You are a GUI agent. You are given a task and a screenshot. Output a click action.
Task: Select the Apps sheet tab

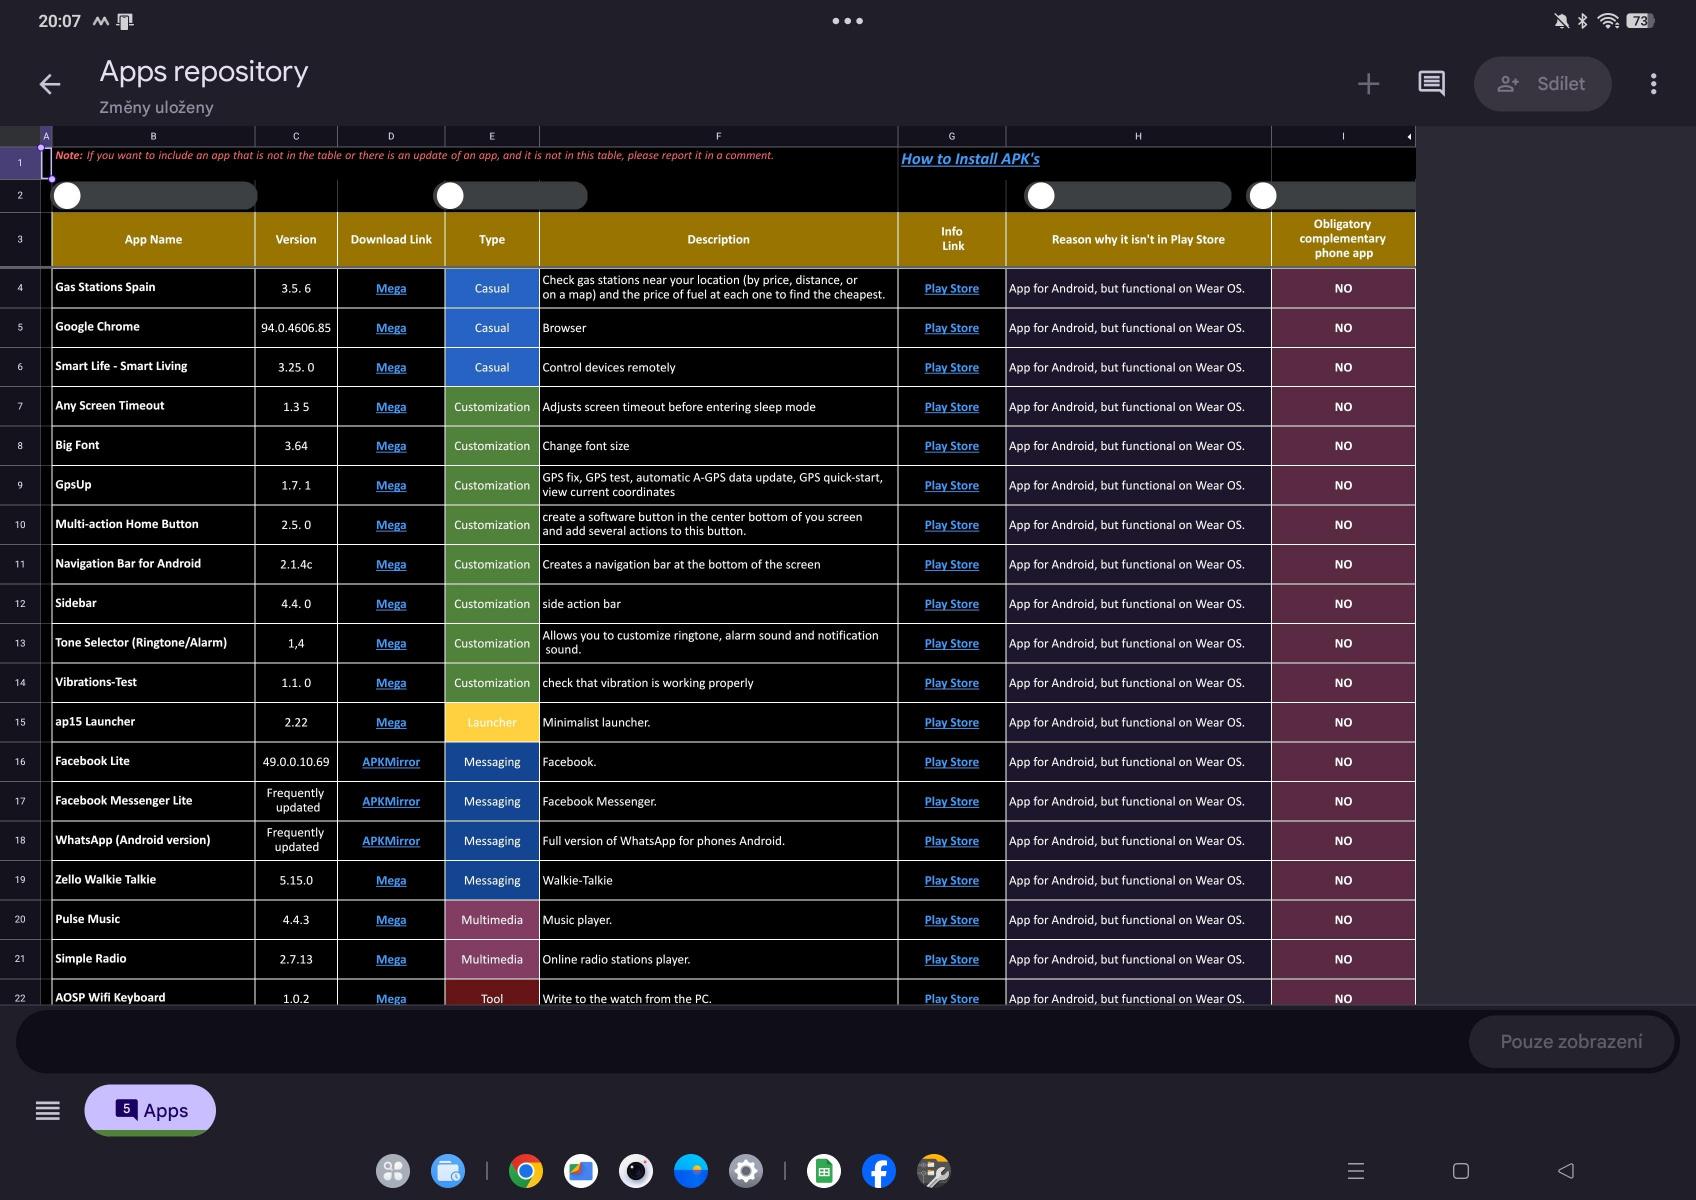[x=151, y=1110]
